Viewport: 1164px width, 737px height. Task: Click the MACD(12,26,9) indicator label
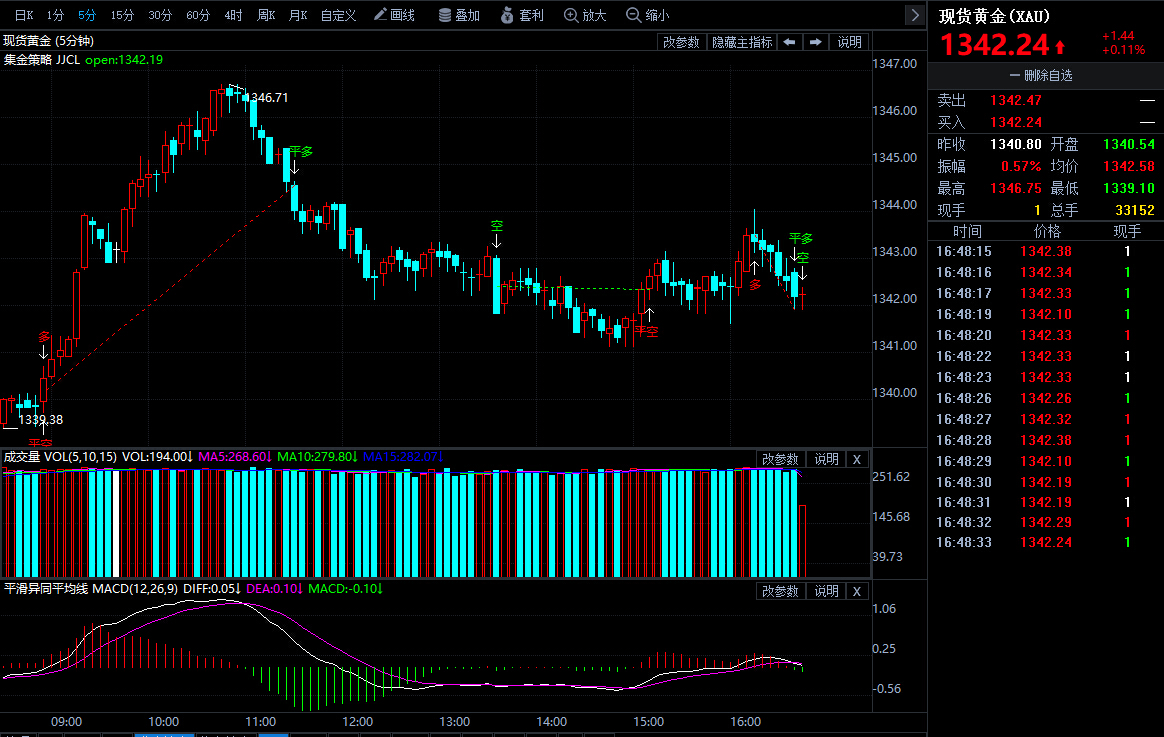pyautogui.click(x=134, y=589)
